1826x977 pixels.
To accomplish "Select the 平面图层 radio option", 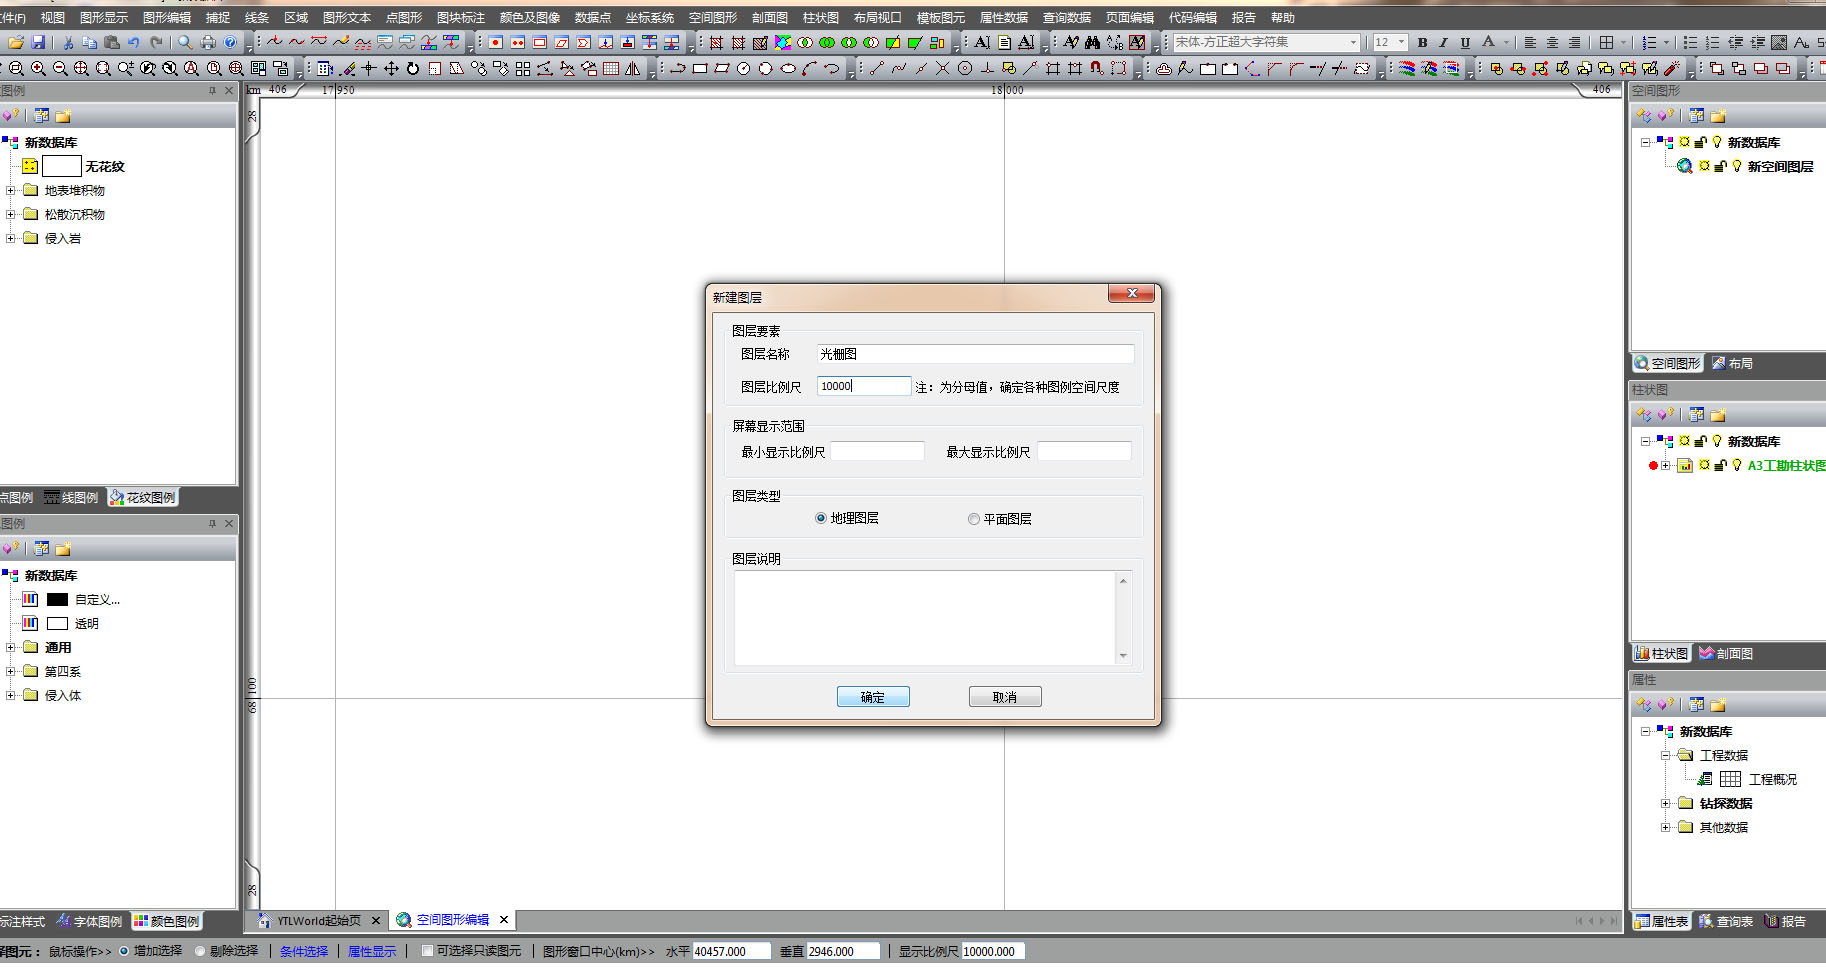I will tap(973, 519).
